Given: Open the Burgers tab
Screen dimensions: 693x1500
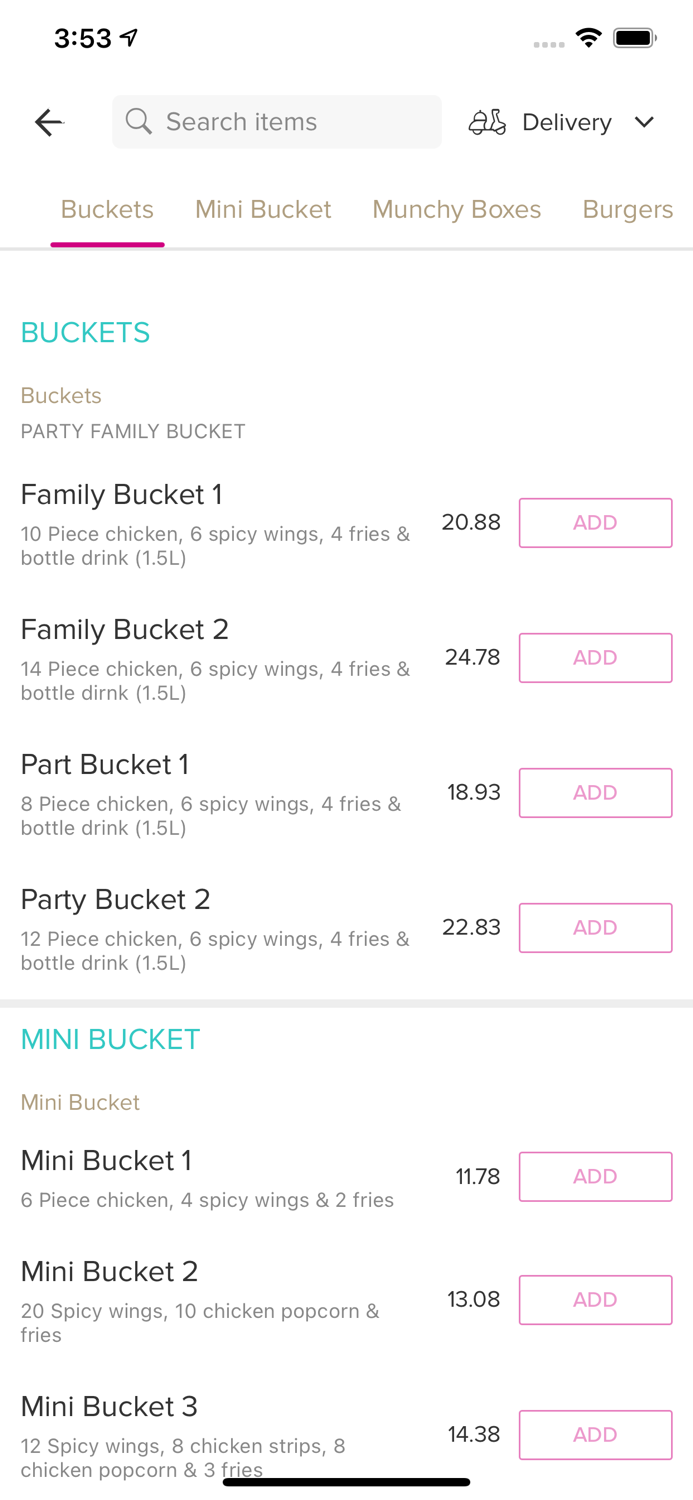Looking at the screenshot, I should 627,209.
